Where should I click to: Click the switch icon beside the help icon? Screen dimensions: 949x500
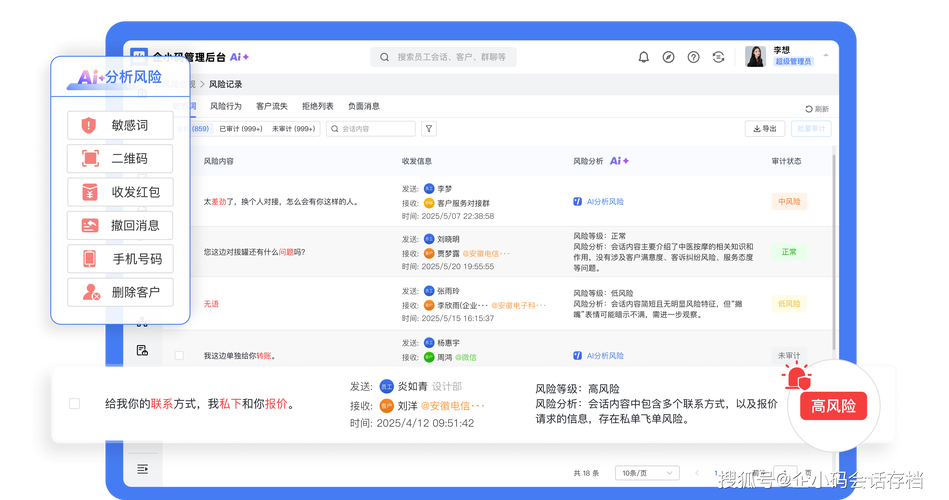[x=718, y=57]
